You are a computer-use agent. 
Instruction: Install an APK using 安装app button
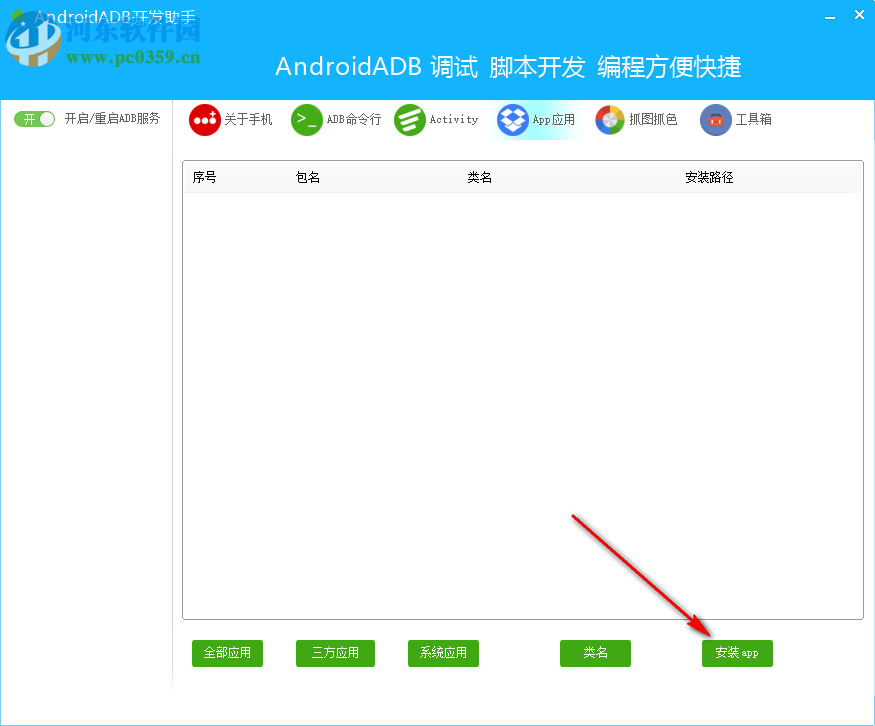(737, 653)
